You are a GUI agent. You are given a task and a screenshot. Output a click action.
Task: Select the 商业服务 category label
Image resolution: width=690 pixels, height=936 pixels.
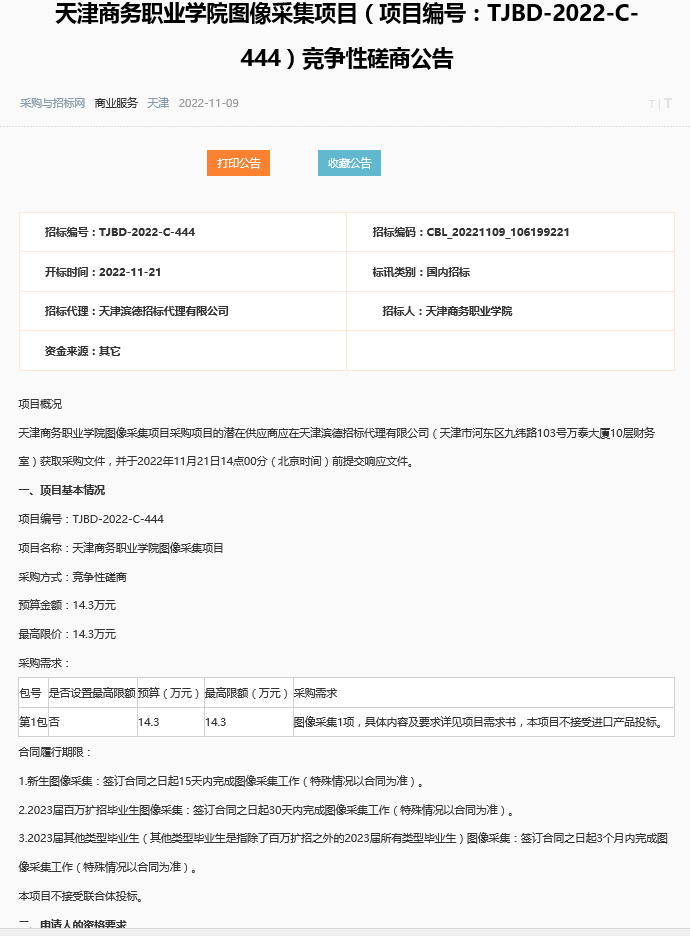click(116, 103)
